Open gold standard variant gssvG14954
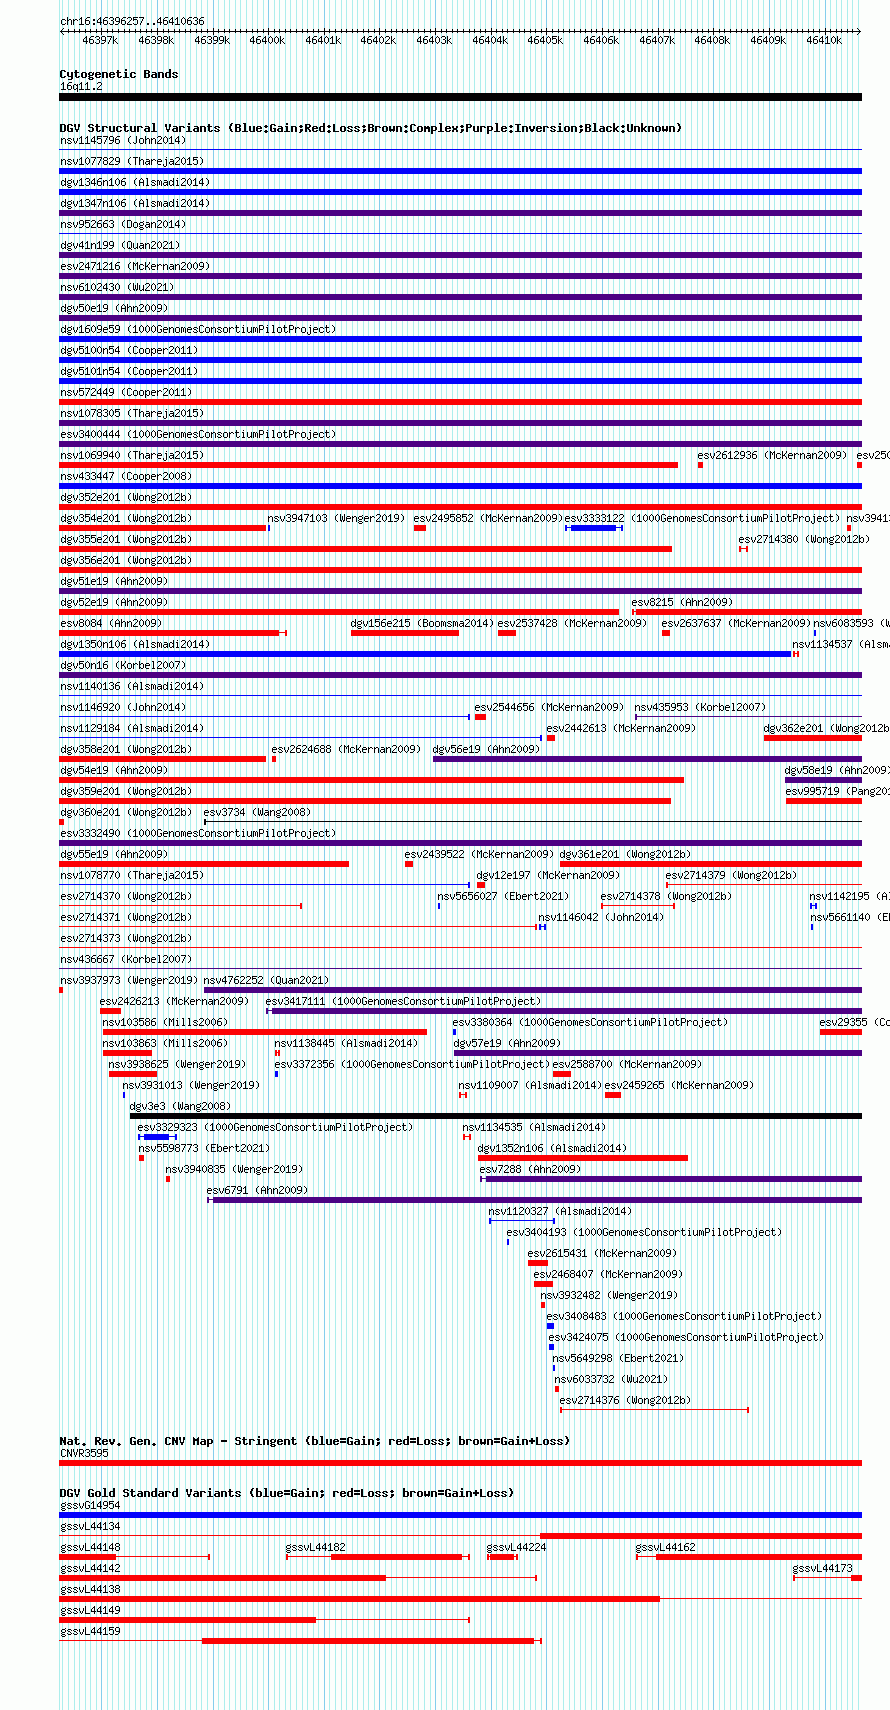 point(90,1505)
